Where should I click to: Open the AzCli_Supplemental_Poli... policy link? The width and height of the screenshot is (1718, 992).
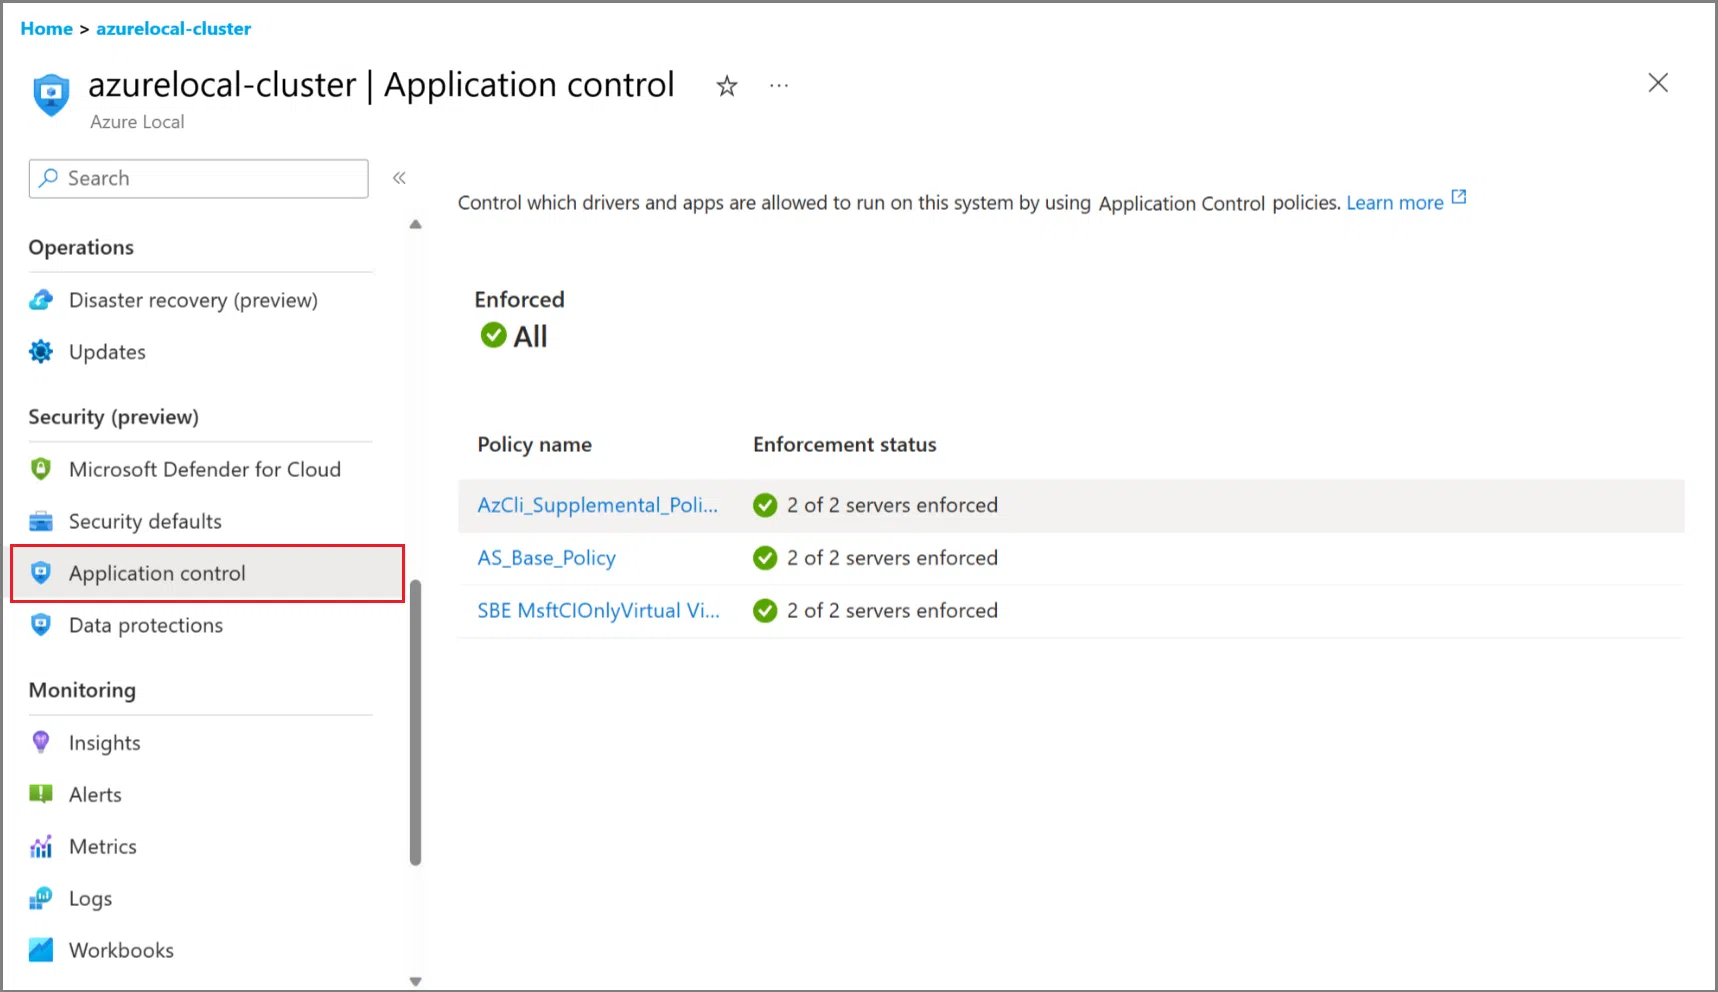[597, 505]
